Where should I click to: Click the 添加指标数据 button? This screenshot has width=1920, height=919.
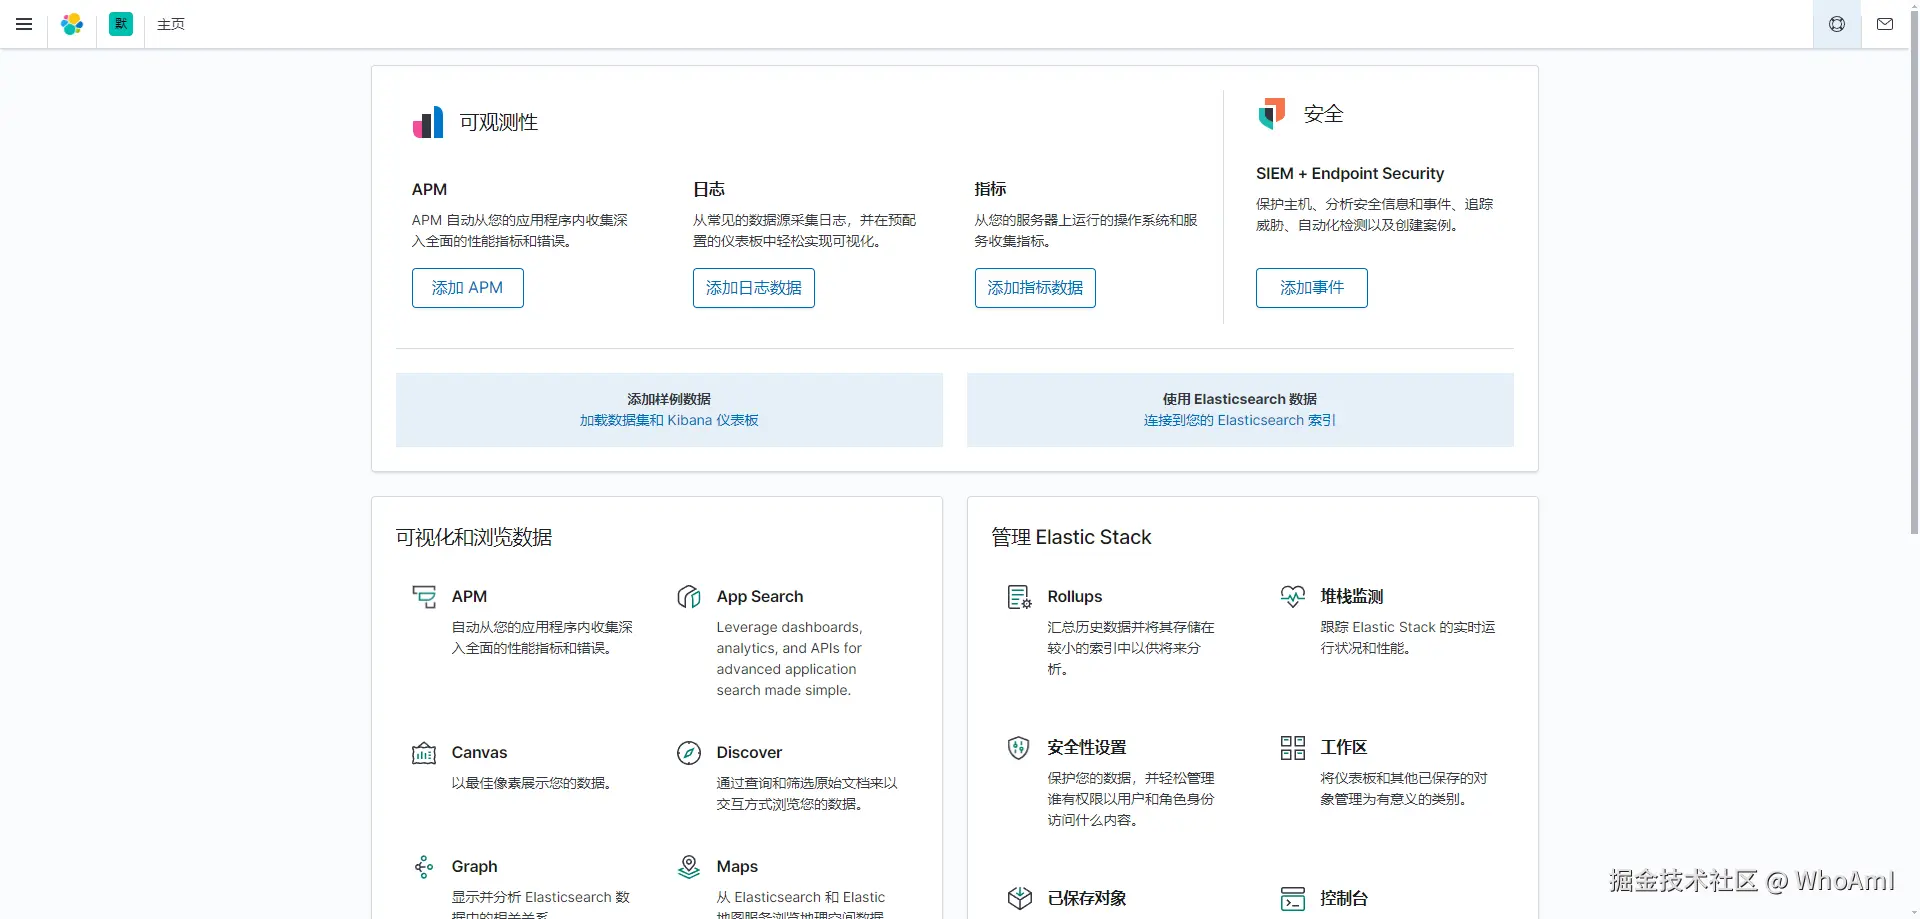pos(1035,288)
